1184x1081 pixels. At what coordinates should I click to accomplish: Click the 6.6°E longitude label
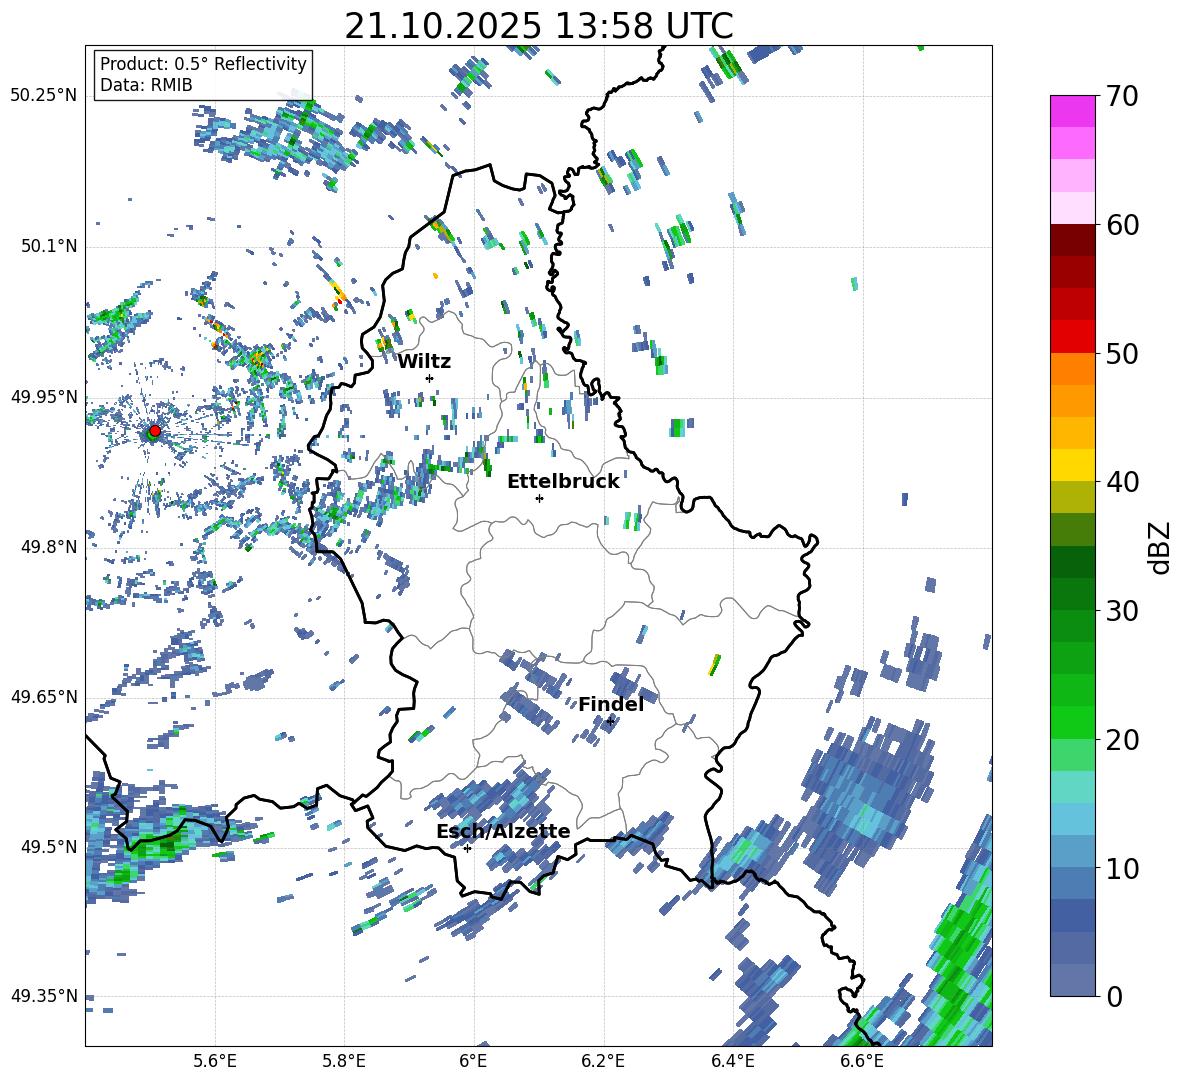(x=862, y=1061)
